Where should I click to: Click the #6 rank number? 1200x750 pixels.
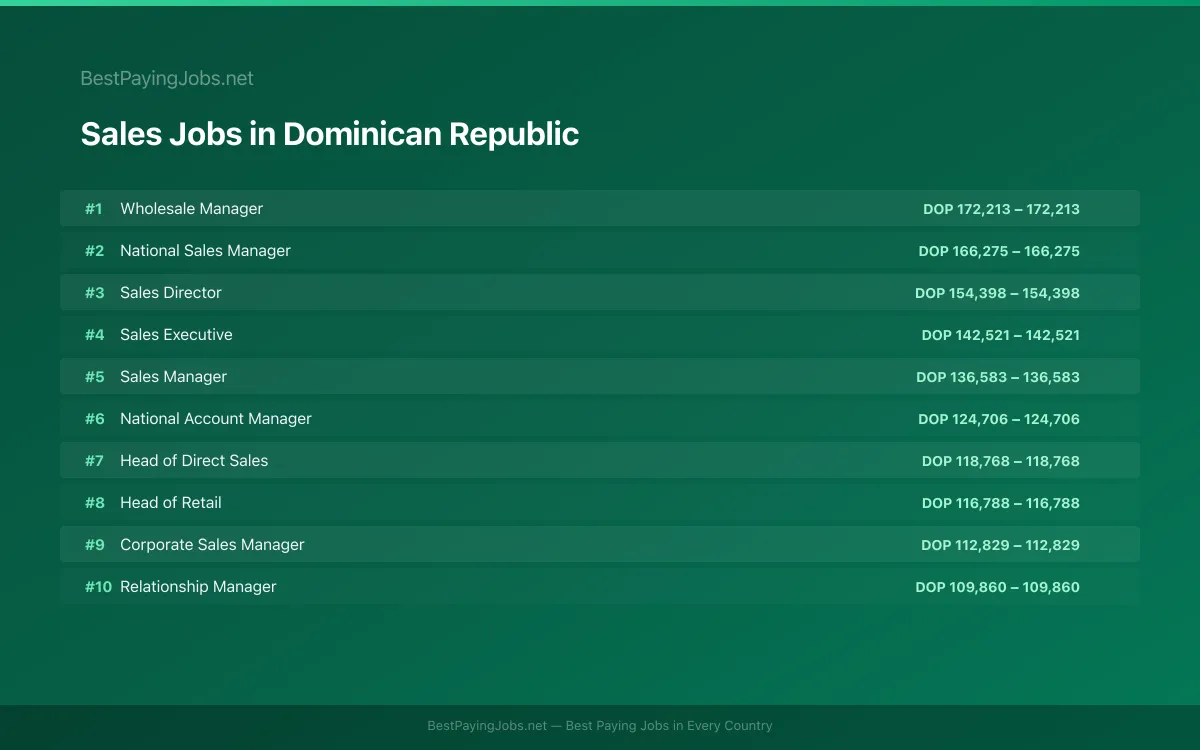(x=94, y=419)
